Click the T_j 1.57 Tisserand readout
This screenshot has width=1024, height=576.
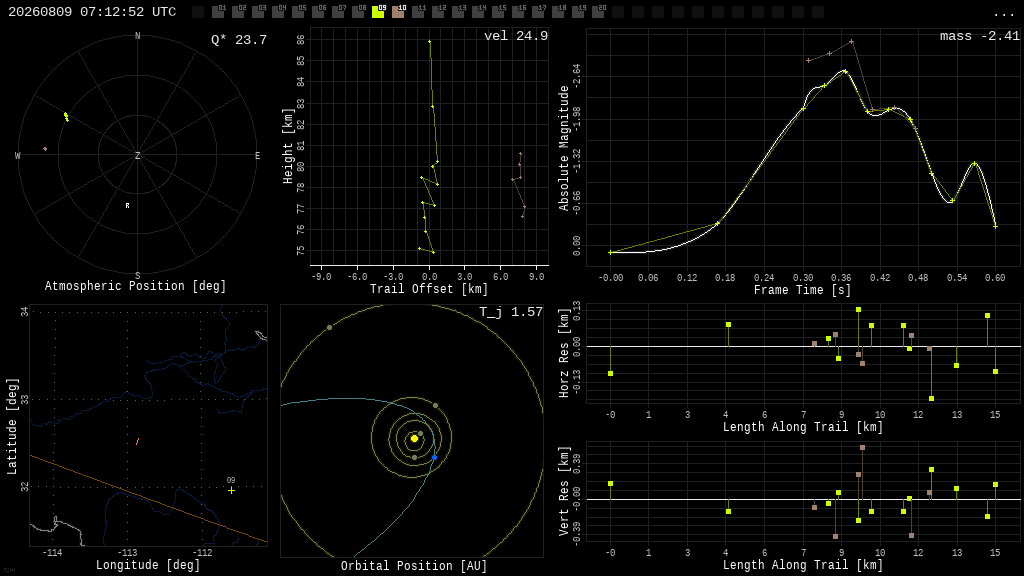pos(511,312)
